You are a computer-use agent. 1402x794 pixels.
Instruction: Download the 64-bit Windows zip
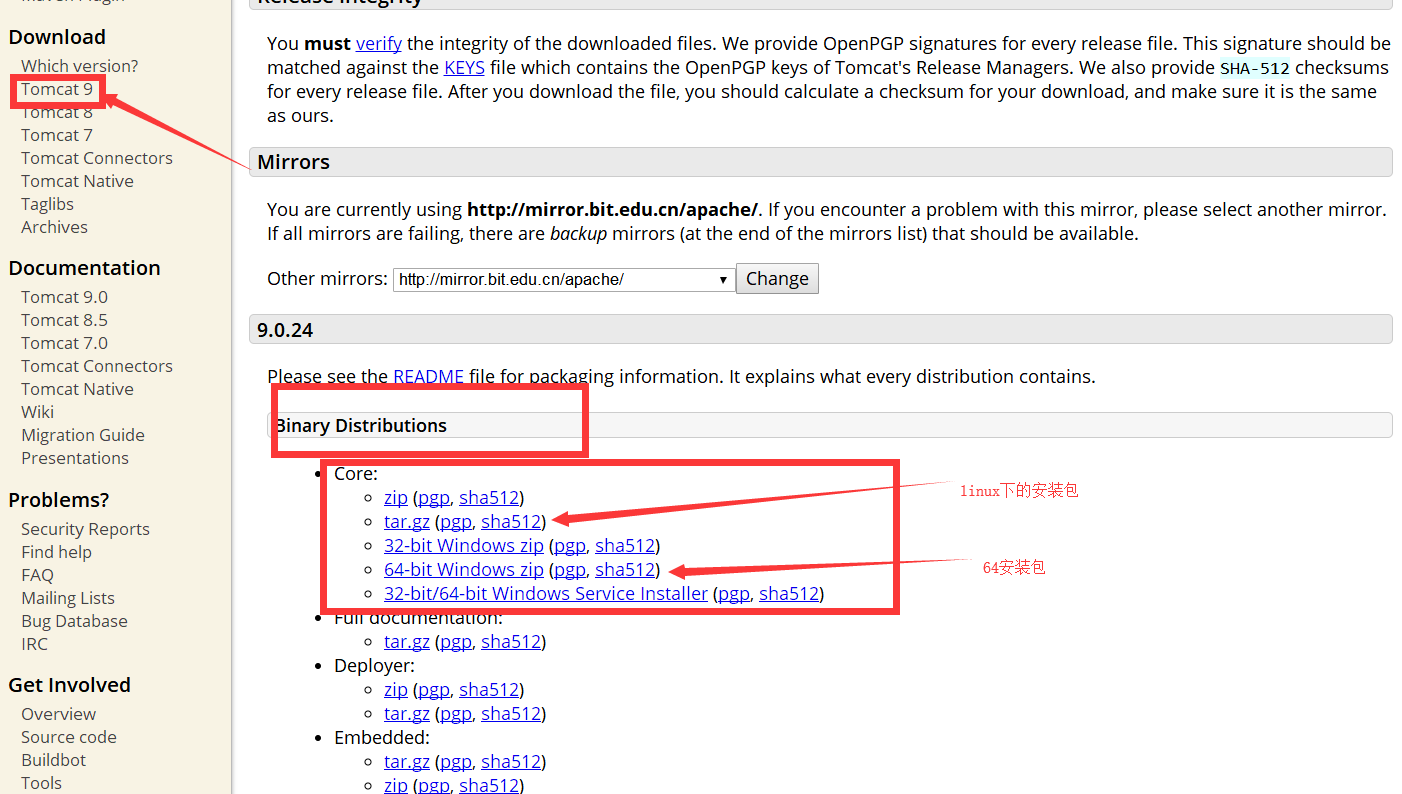[x=464, y=569]
